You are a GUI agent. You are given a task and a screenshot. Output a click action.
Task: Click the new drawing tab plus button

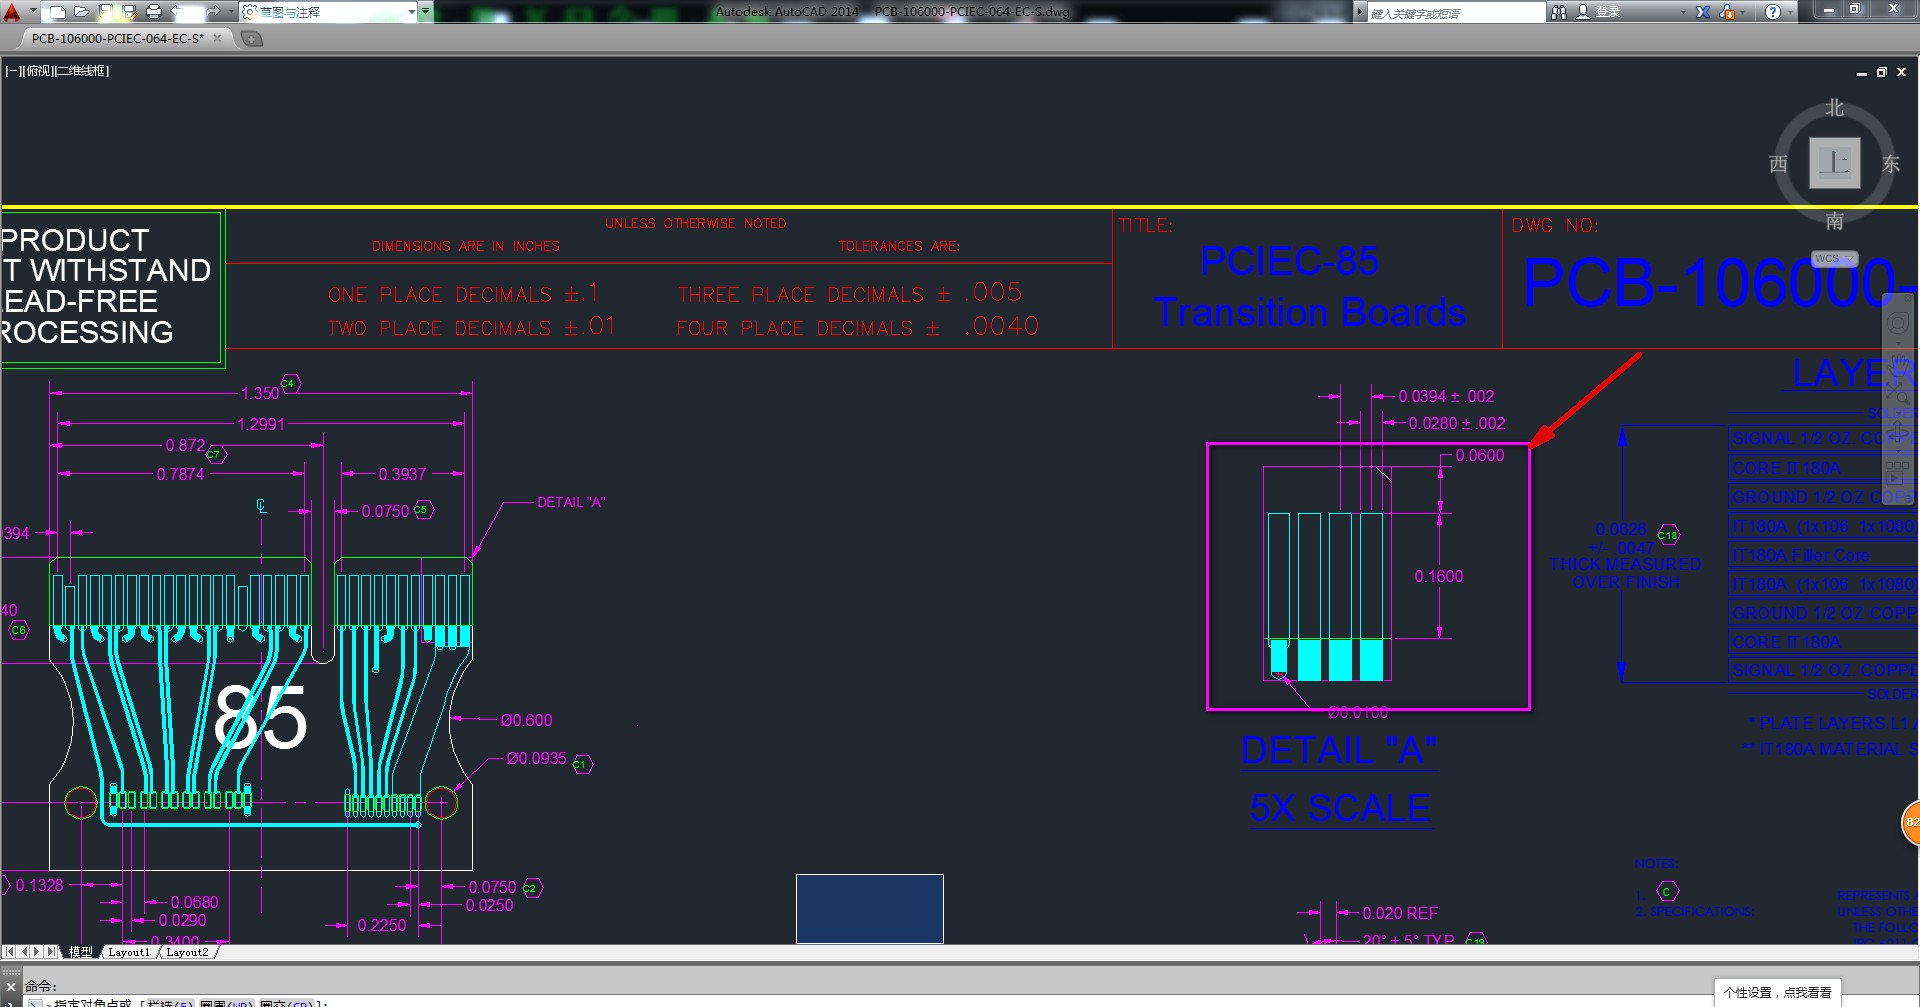(252, 38)
